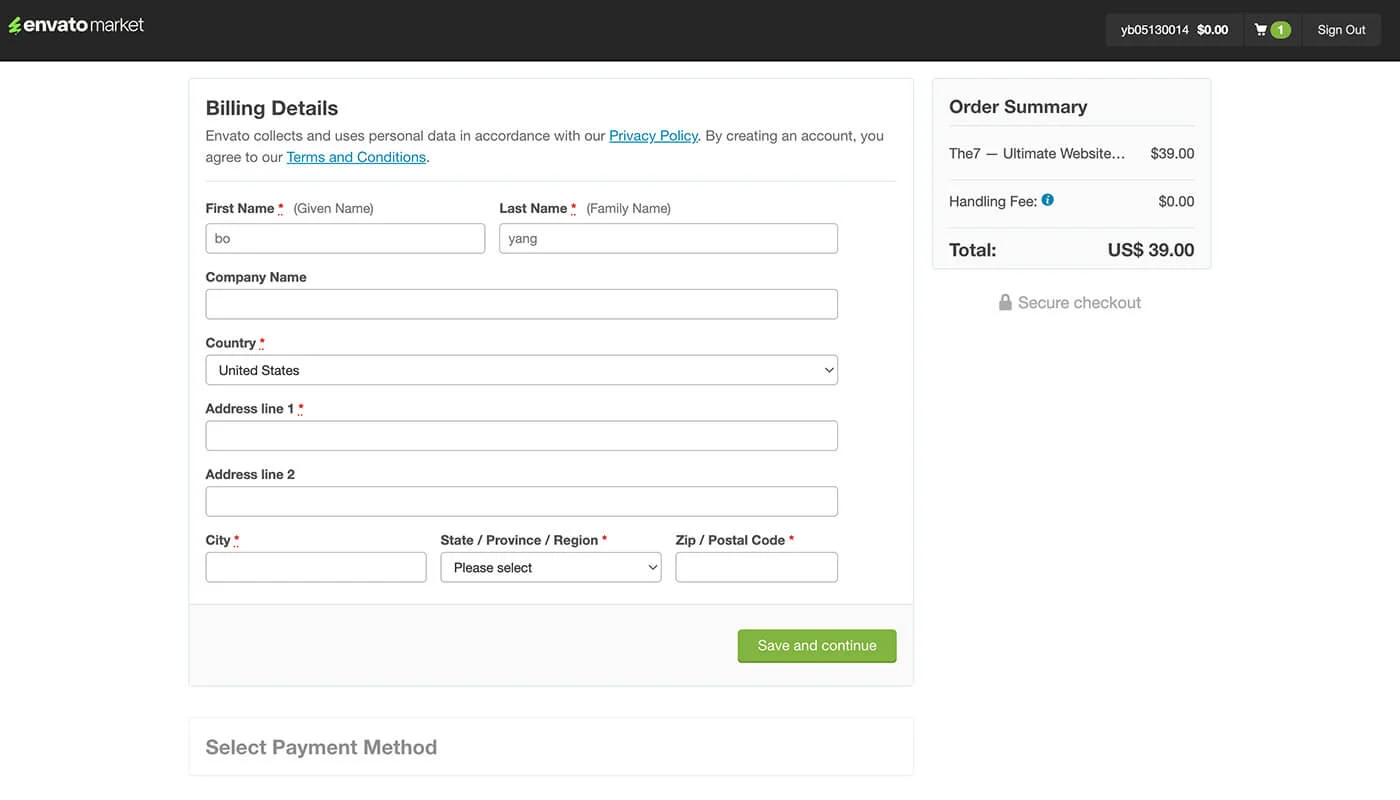Image resolution: width=1400 pixels, height=800 pixels.
Task: Click the Save and continue button
Action: tap(816, 646)
